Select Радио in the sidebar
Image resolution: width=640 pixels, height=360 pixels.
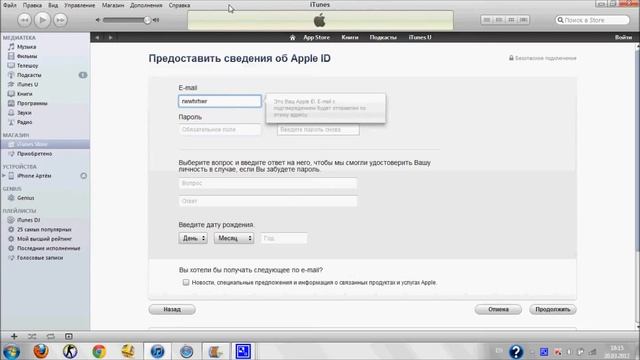pyautogui.click(x=24, y=122)
